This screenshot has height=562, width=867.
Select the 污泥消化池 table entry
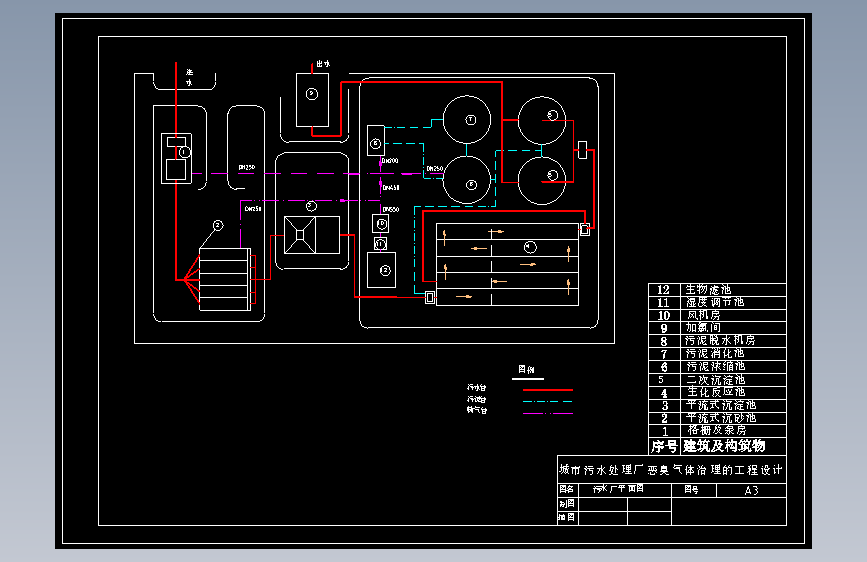tap(715, 353)
